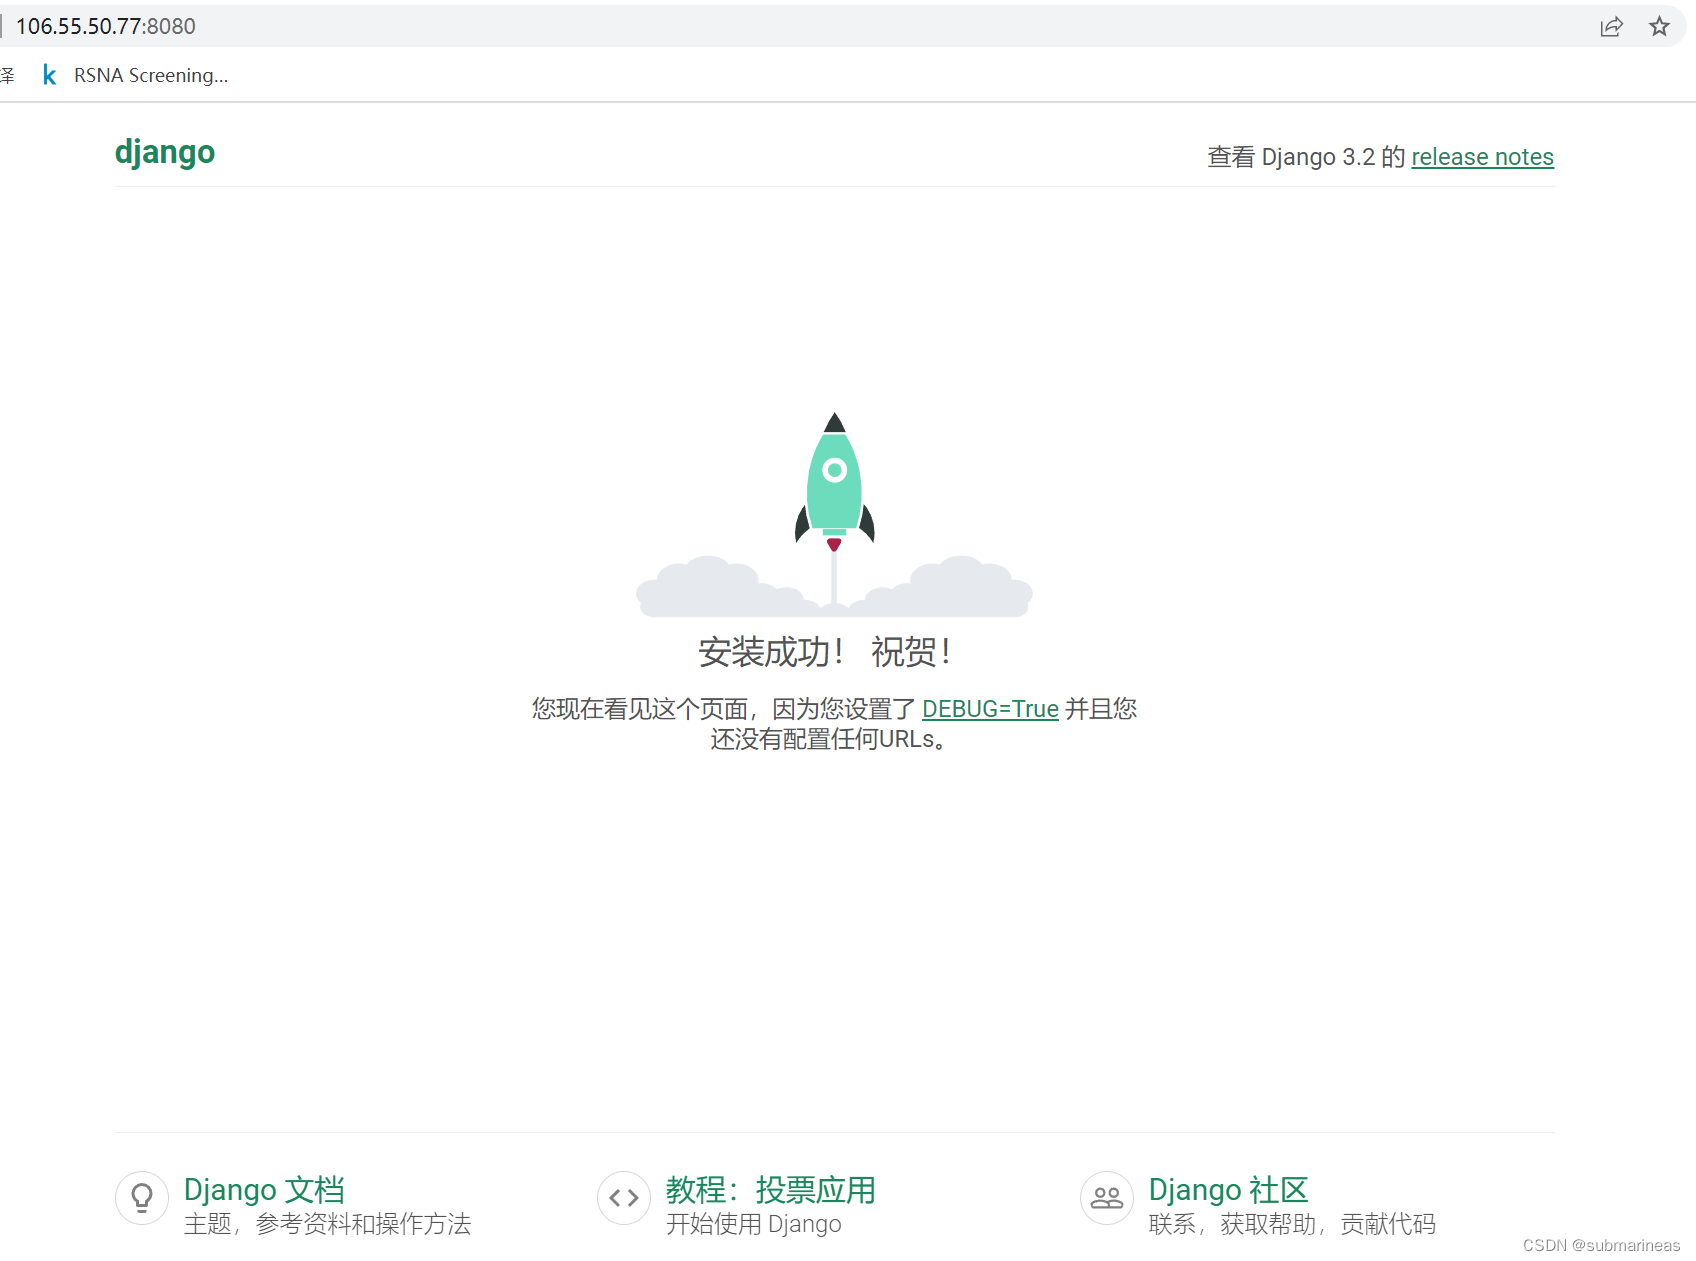This screenshot has height=1261, width=1696.
Task: Bookmark this page with the star icon
Action: [x=1659, y=27]
